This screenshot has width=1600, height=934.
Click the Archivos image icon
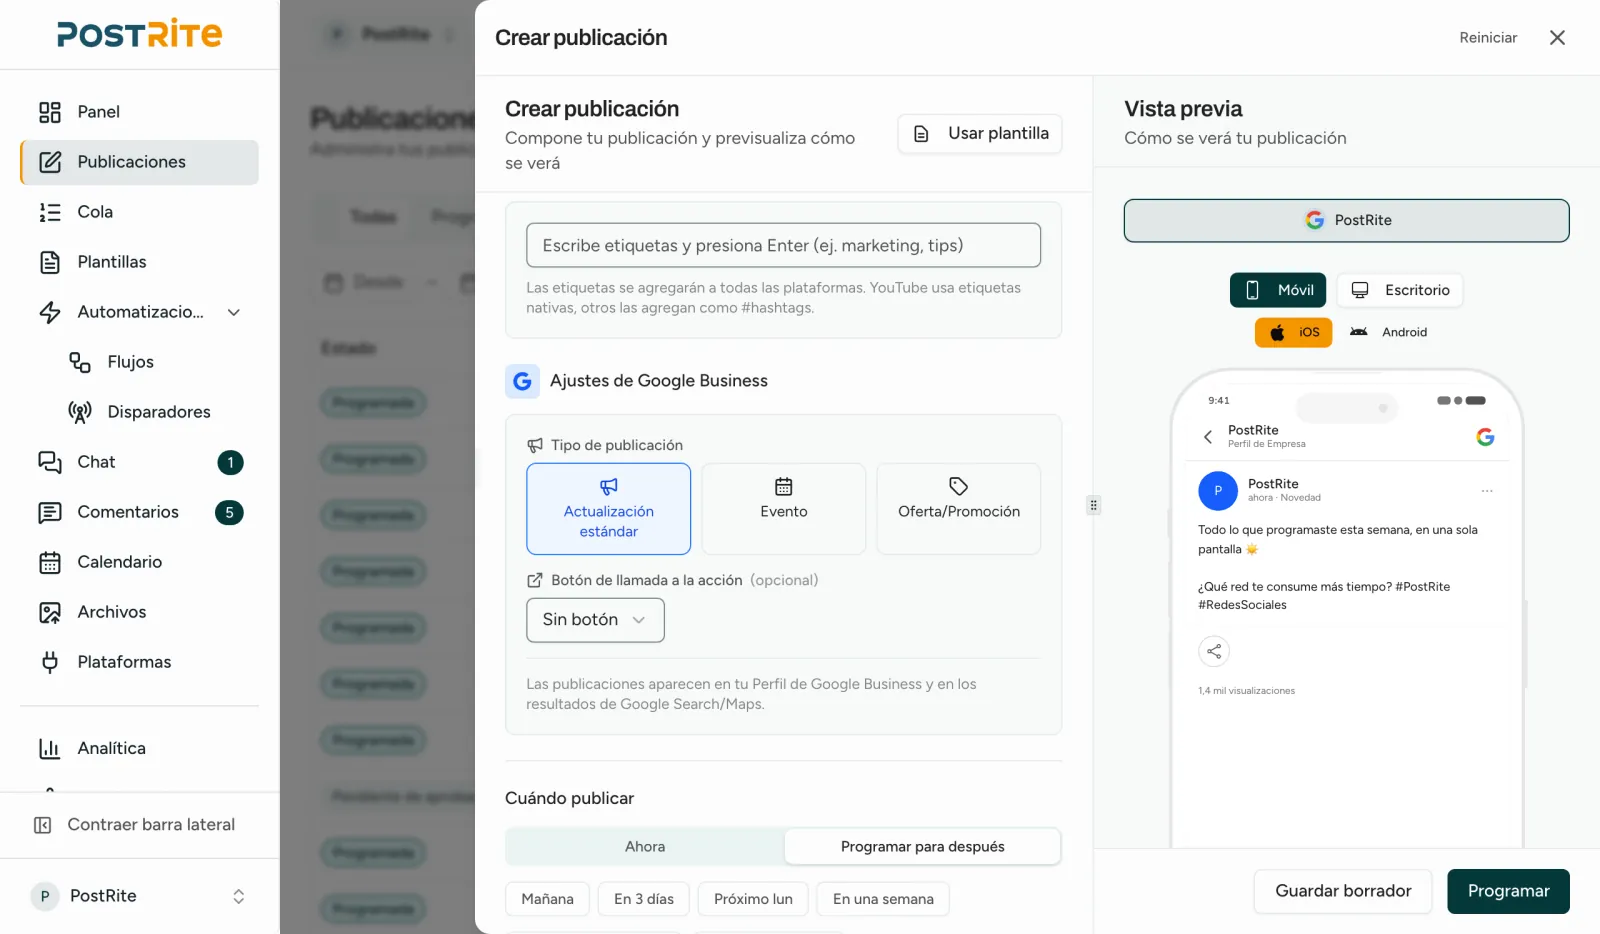pos(50,612)
